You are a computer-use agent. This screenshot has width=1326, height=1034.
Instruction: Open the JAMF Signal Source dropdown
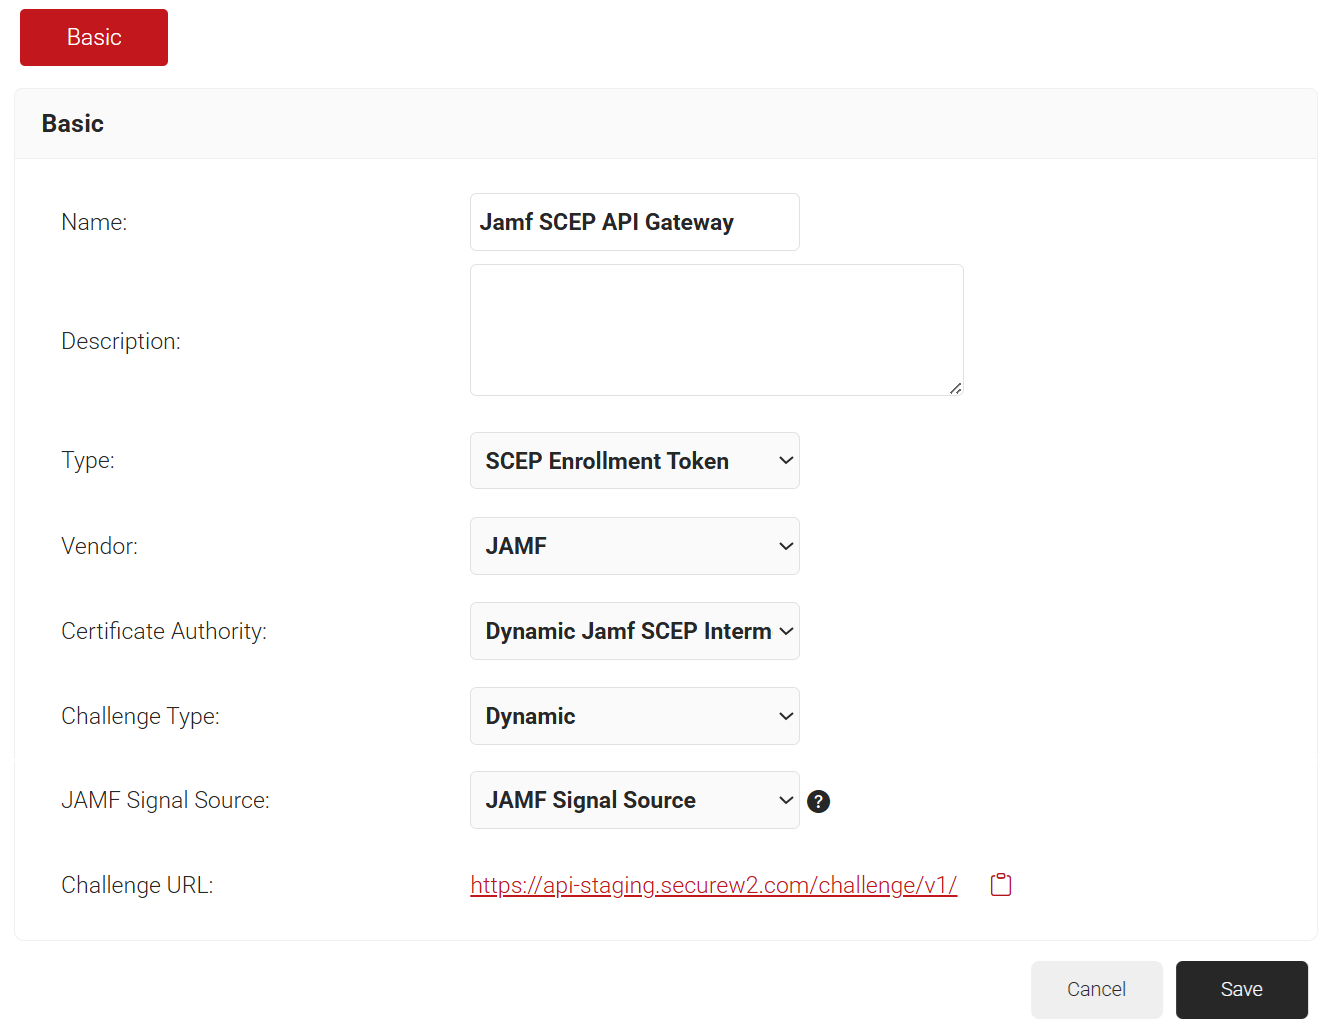[x=634, y=800]
